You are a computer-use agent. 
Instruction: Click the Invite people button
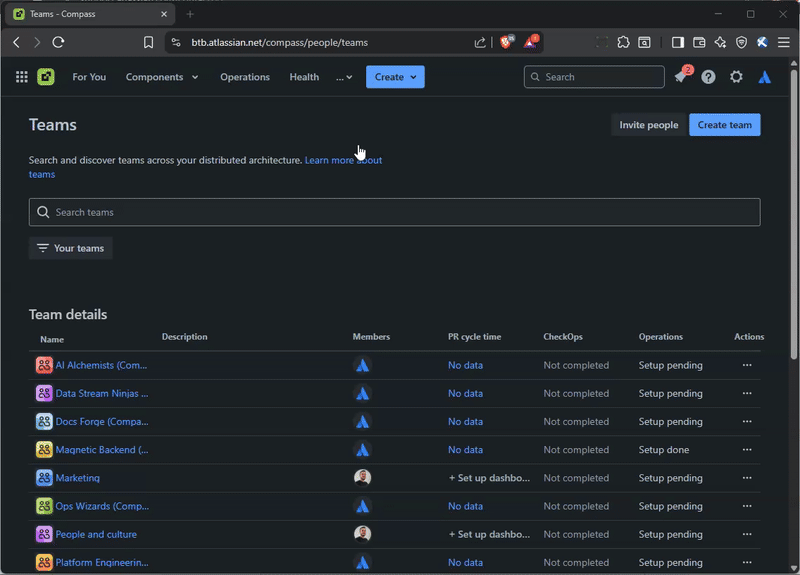click(648, 125)
